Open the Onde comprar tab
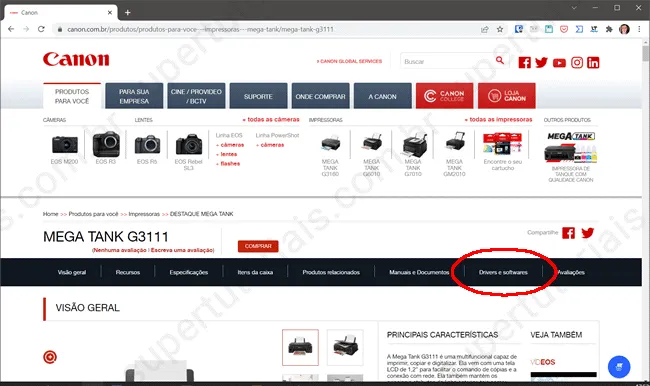This screenshot has width=650, height=386. [x=320, y=96]
